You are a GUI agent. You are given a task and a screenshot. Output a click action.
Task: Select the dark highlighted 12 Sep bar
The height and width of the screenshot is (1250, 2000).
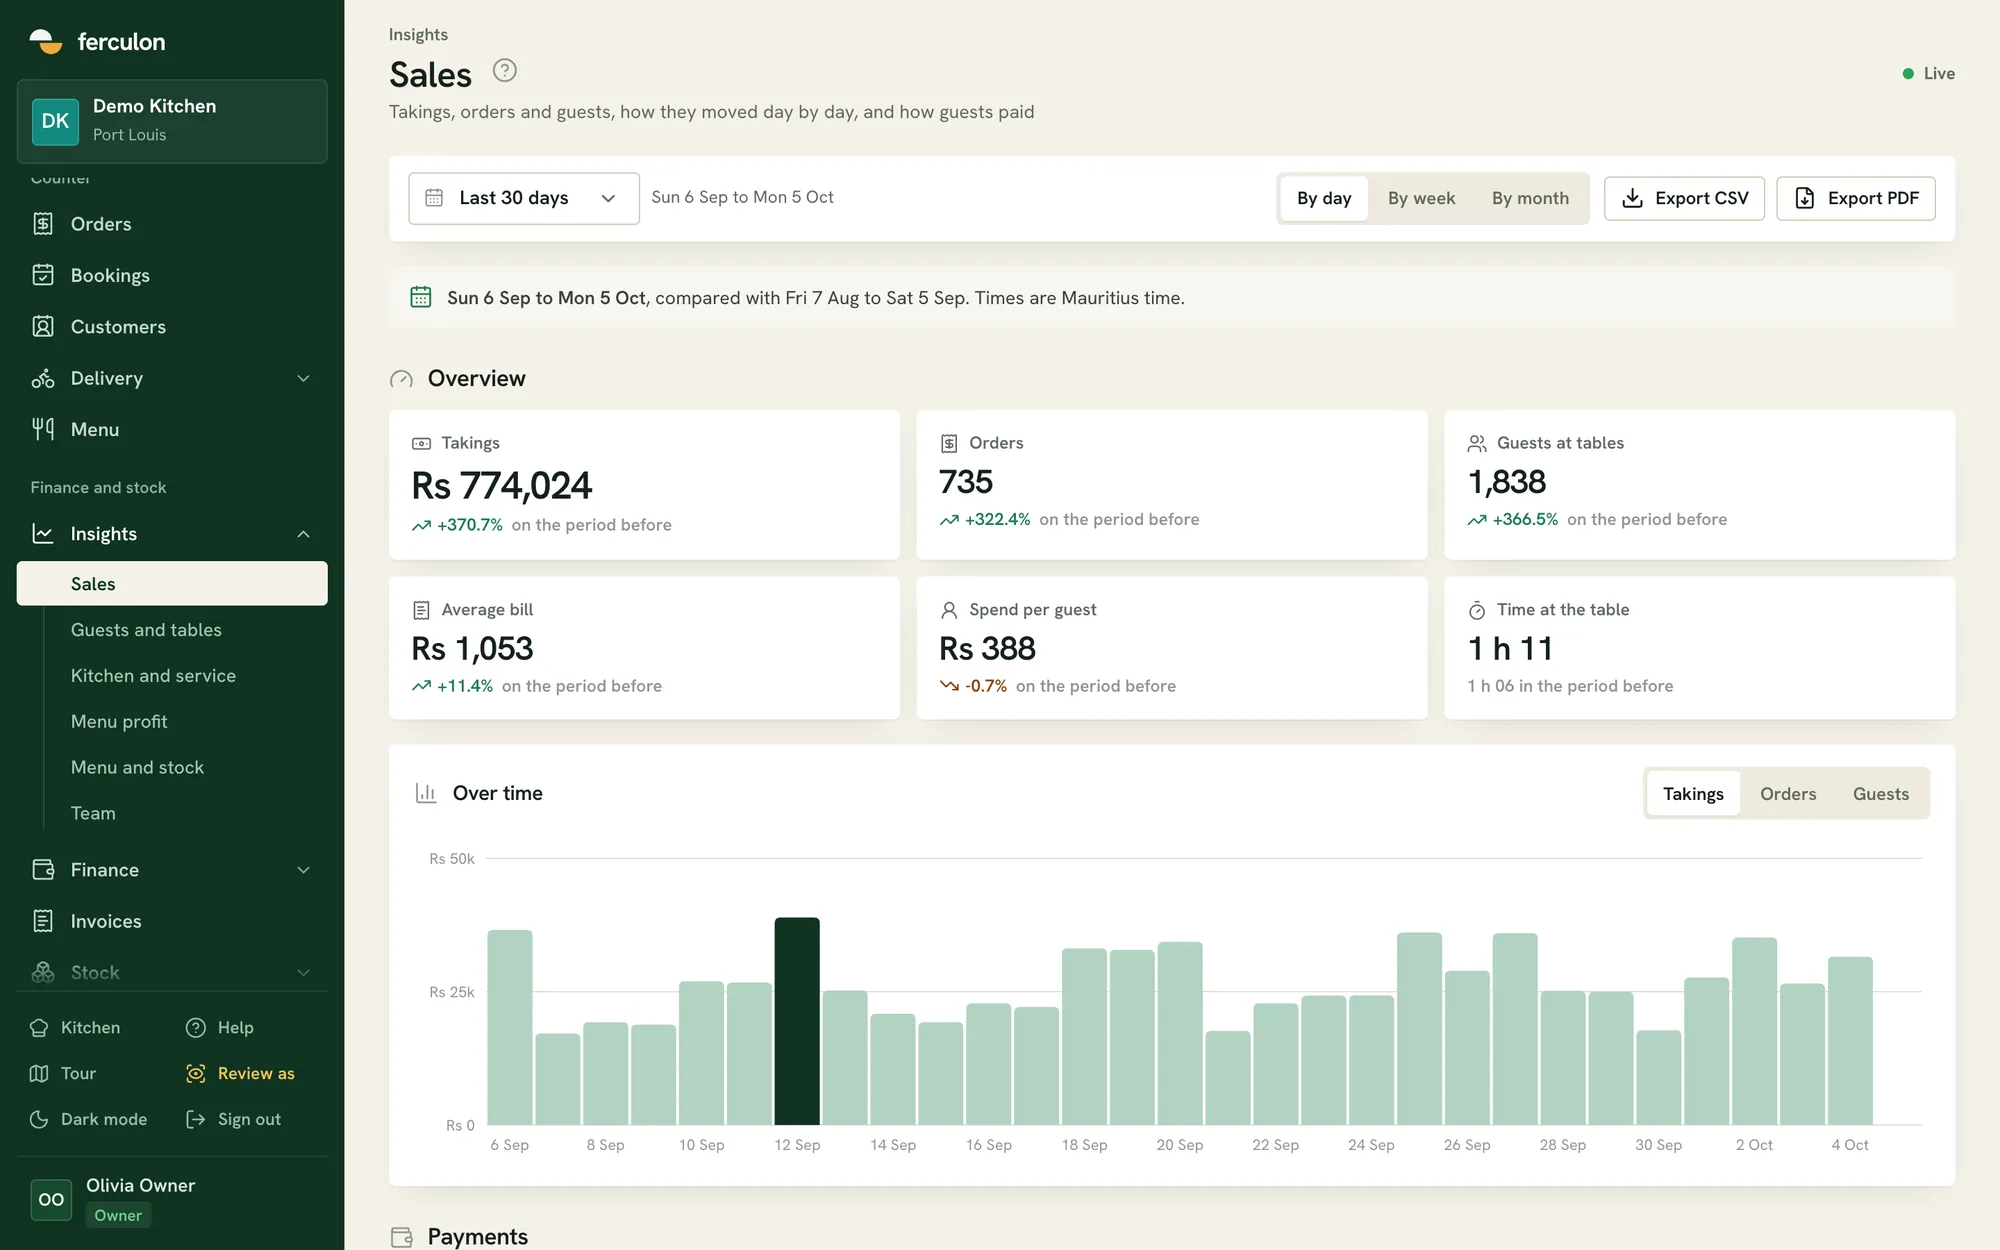[797, 1021]
